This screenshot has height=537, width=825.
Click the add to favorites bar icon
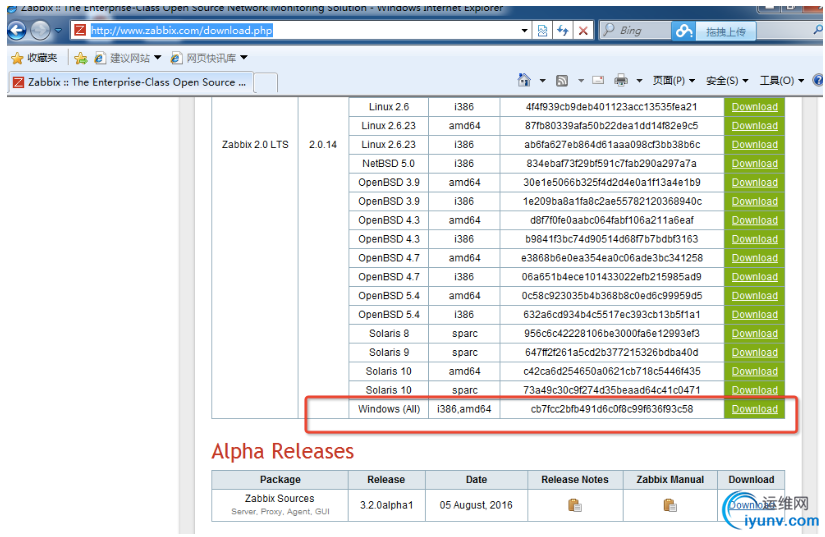(x=81, y=58)
